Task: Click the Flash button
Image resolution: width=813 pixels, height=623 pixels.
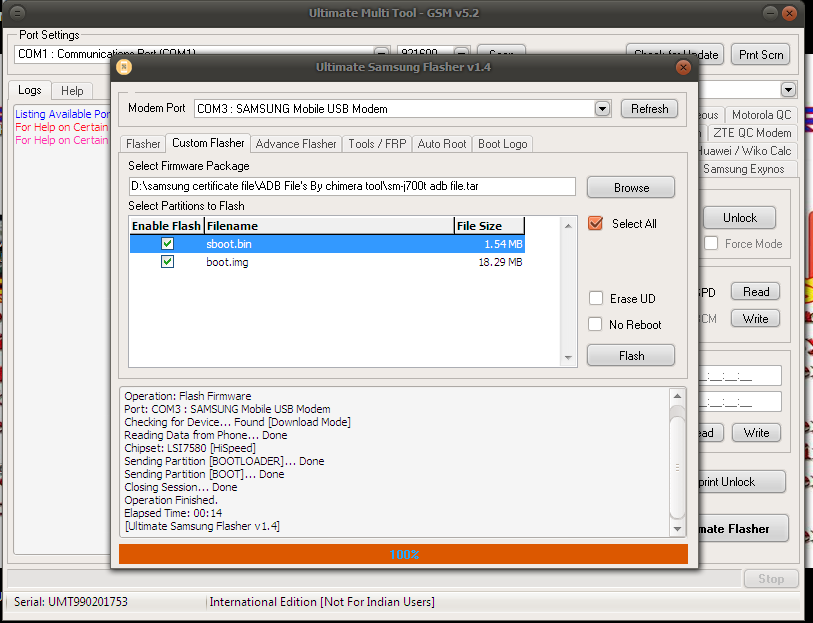Action: [x=631, y=356]
